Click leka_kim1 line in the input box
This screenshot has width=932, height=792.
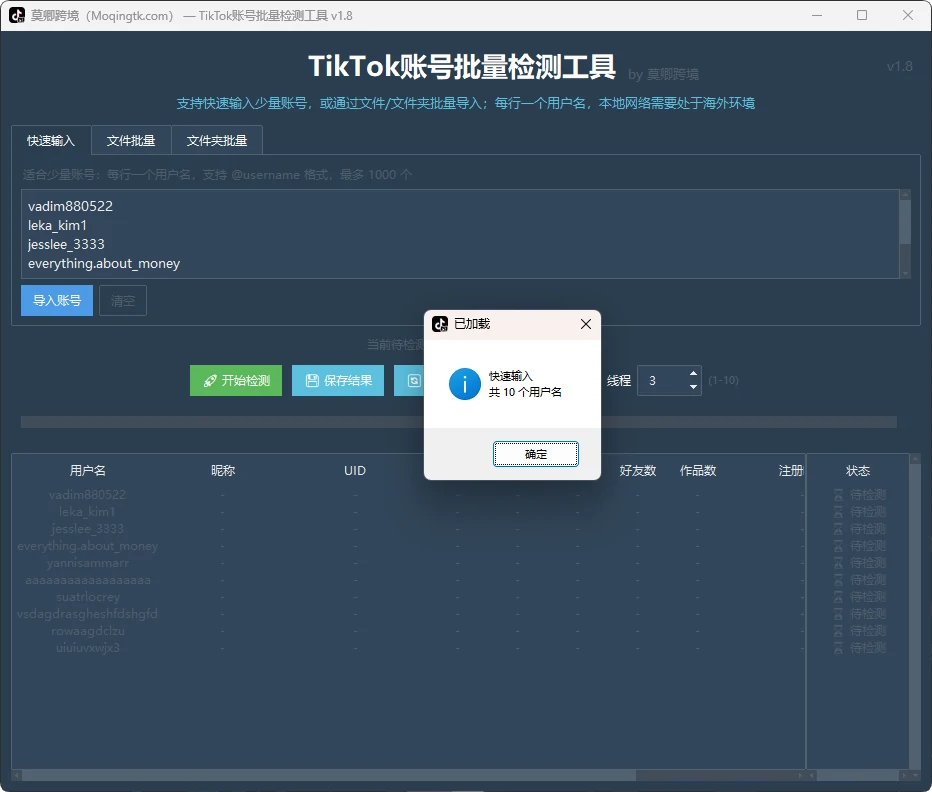[x=57, y=225]
